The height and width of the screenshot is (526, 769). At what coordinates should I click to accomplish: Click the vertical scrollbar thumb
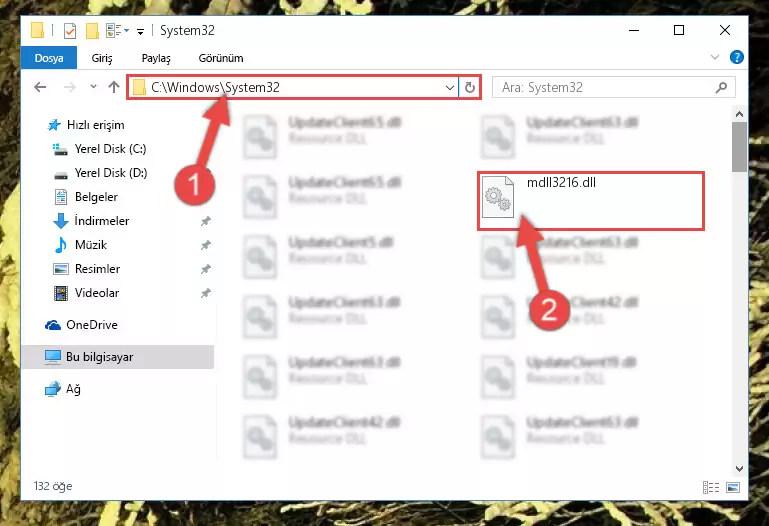click(739, 147)
